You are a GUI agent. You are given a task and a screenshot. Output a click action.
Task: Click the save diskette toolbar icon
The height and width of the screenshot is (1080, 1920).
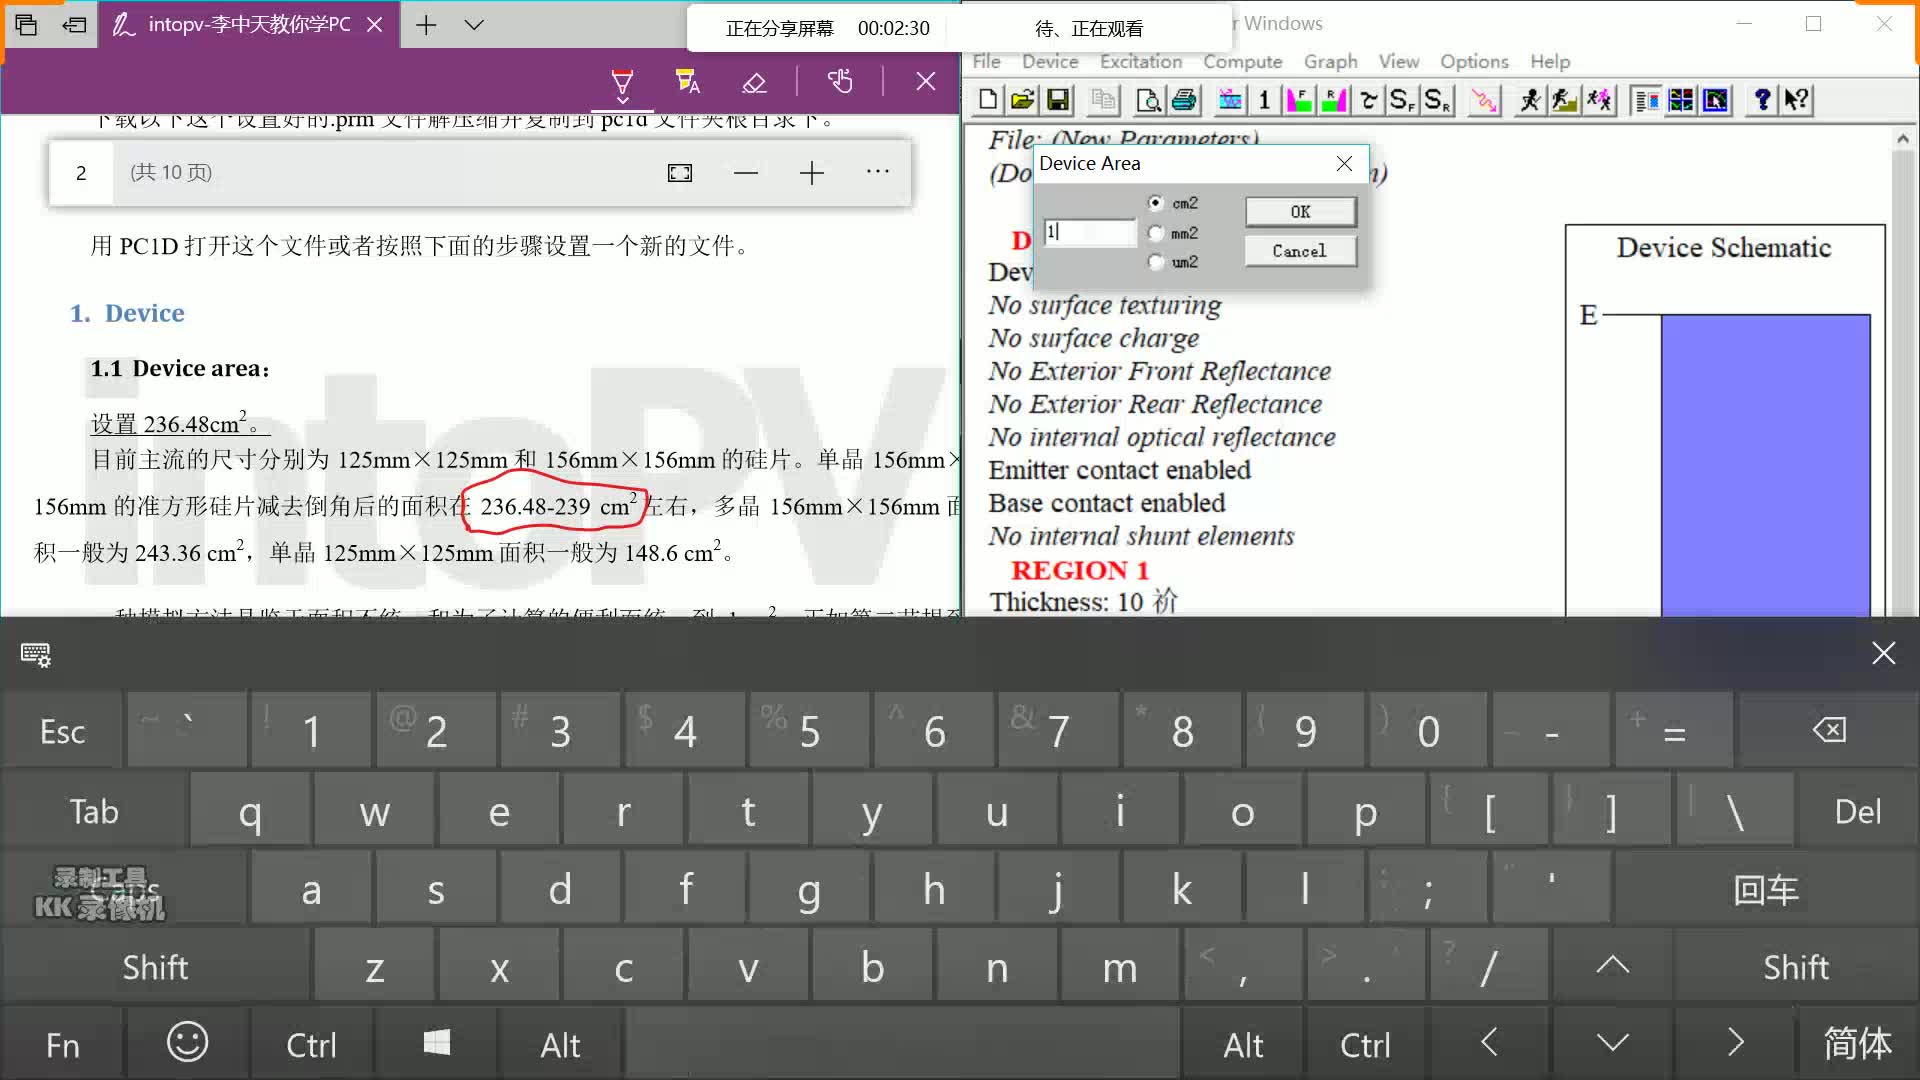1058,100
